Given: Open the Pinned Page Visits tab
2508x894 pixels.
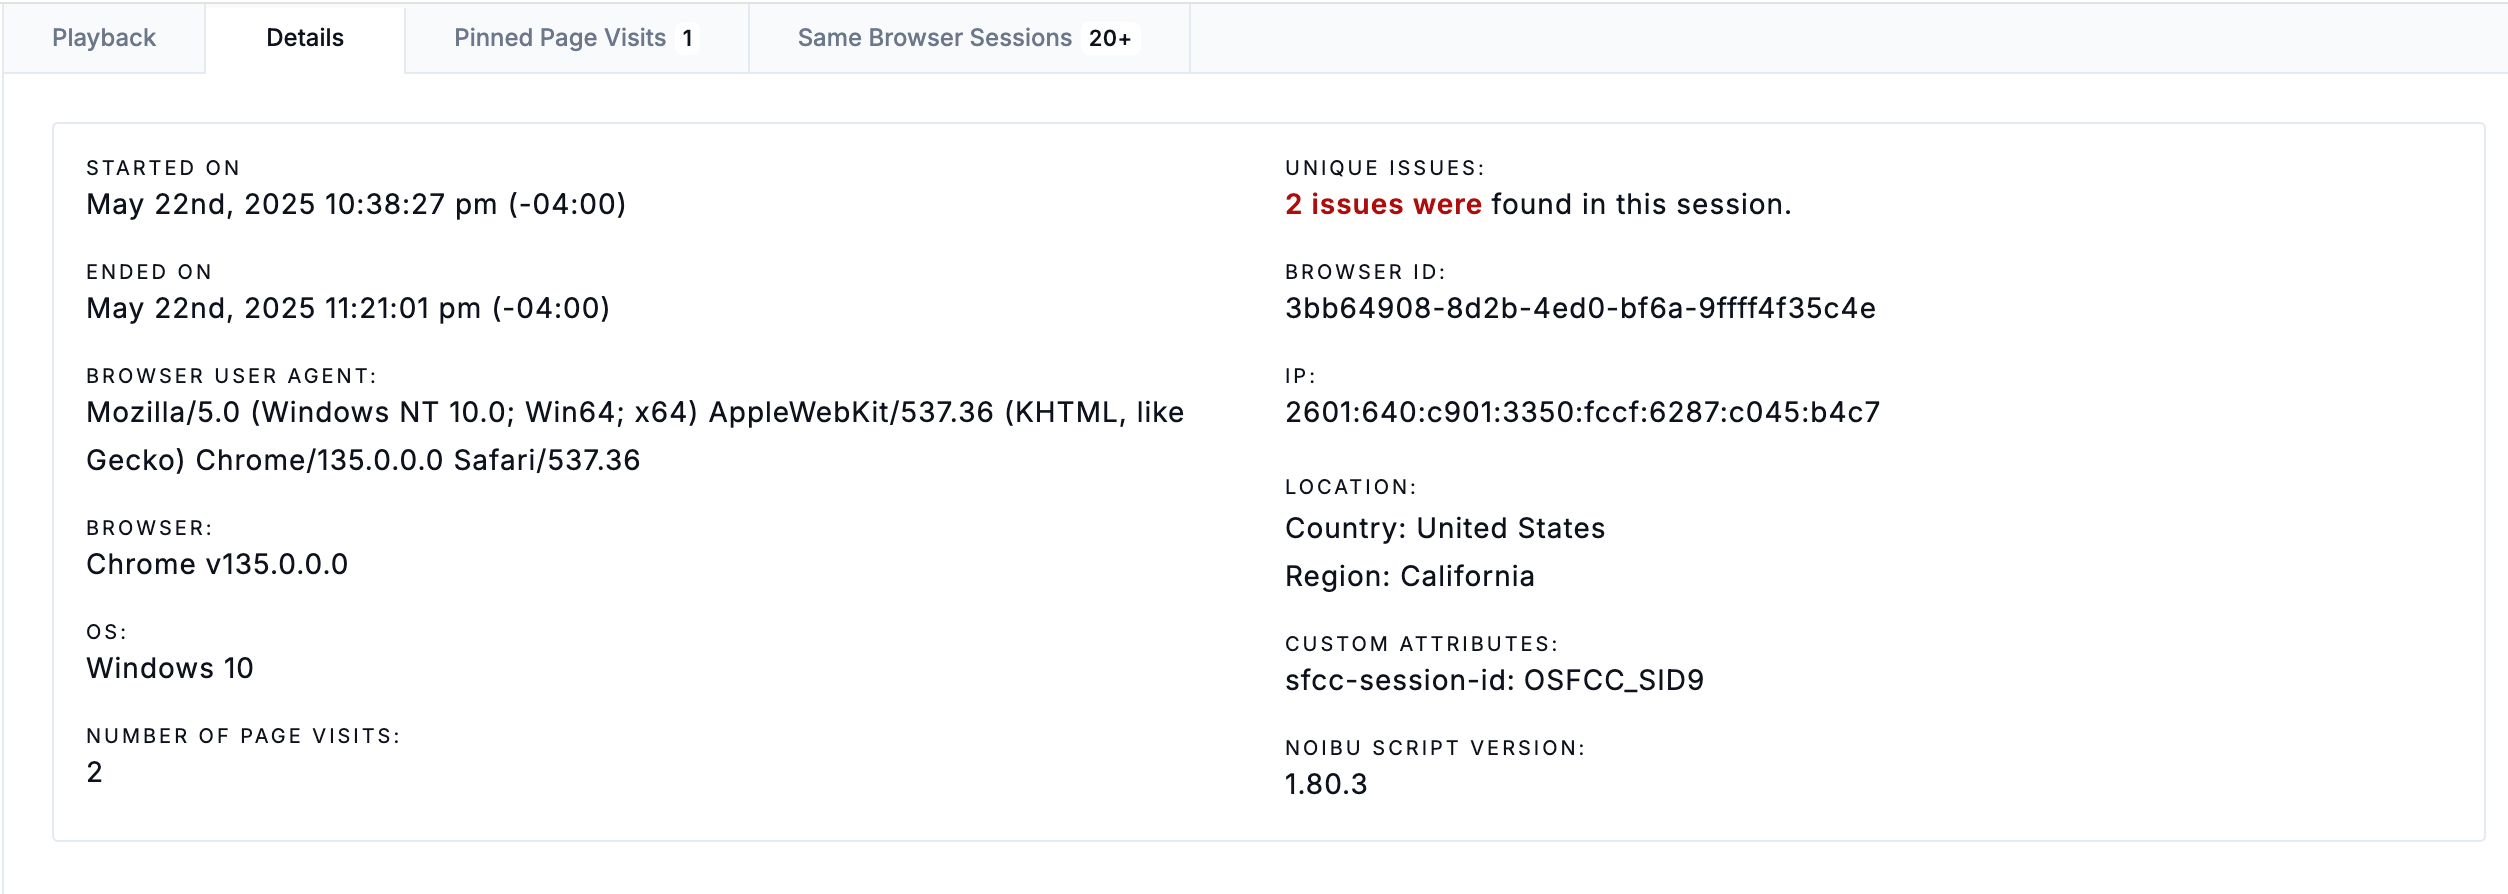Looking at the screenshot, I should click(x=577, y=38).
